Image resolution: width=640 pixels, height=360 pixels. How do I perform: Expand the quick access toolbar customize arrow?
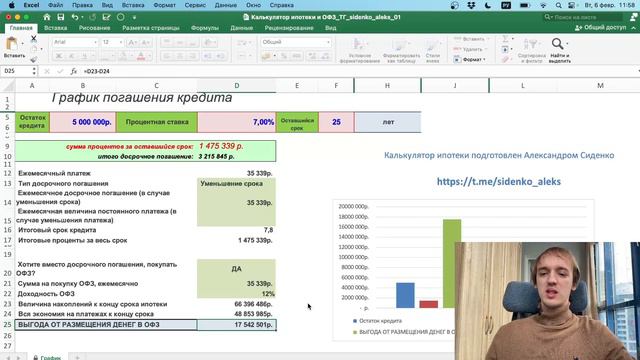[134, 17]
